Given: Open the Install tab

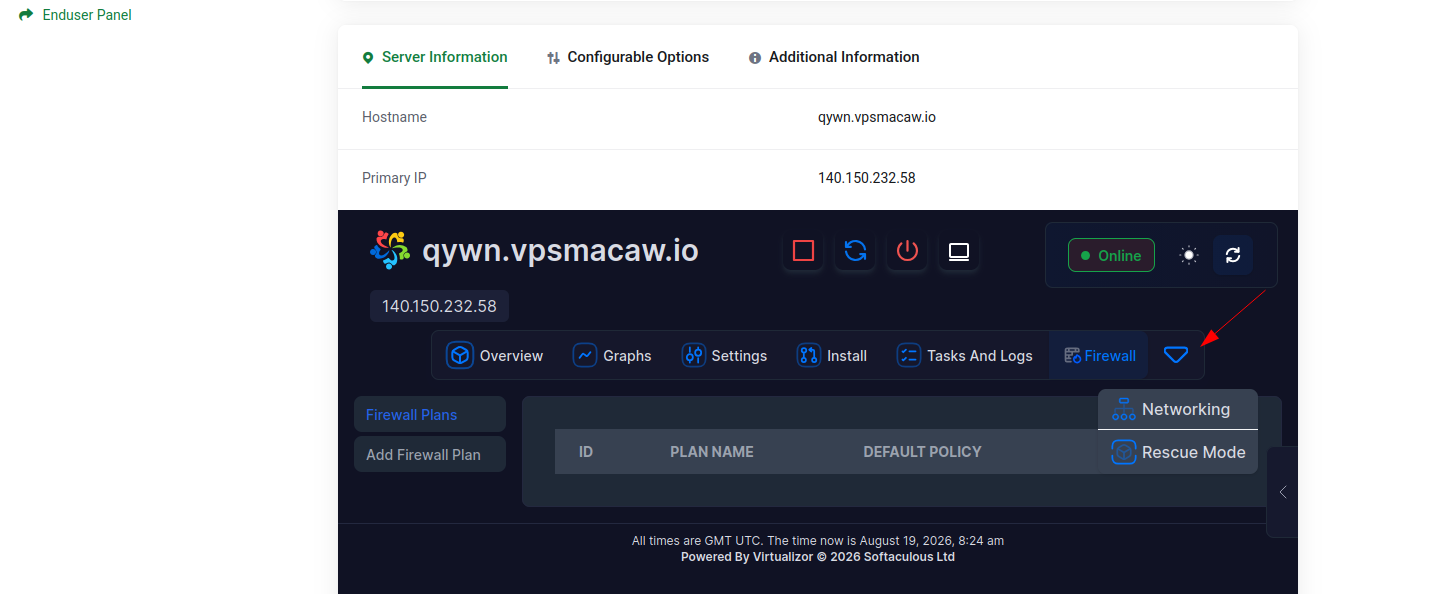Looking at the screenshot, I should 832,355.
